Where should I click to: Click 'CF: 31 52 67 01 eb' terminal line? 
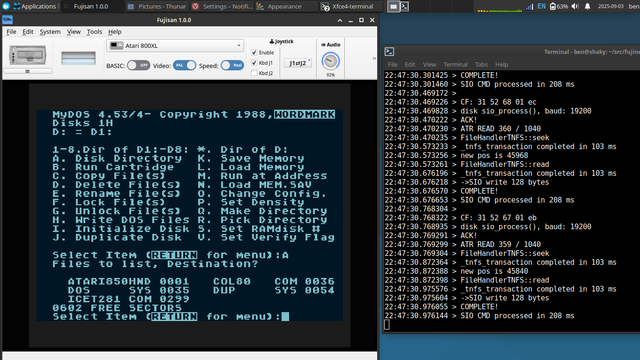tap(498, 218)
